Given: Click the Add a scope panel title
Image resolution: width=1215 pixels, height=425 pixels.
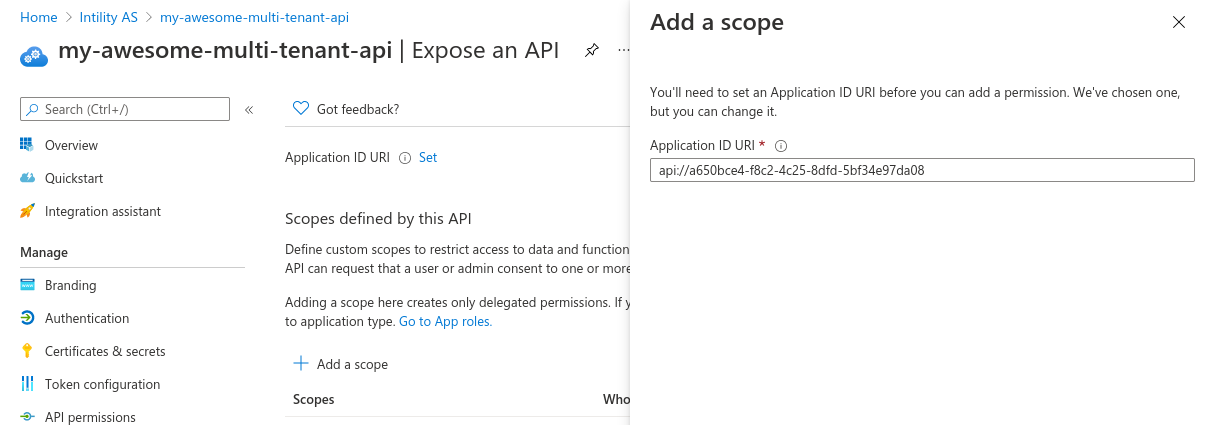Looking at the screenshot, I should coord(717,22).
